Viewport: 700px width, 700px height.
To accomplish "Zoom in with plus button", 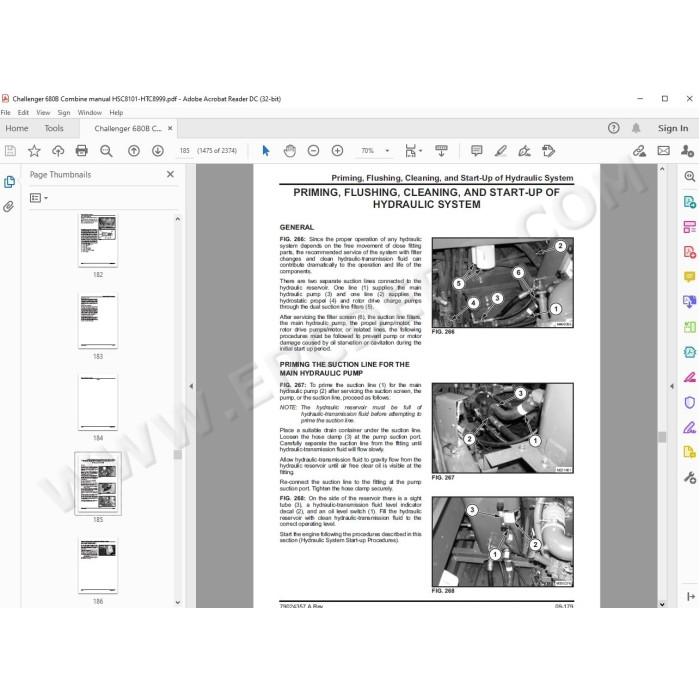I will pyautogui.click(x=338, y=151).
